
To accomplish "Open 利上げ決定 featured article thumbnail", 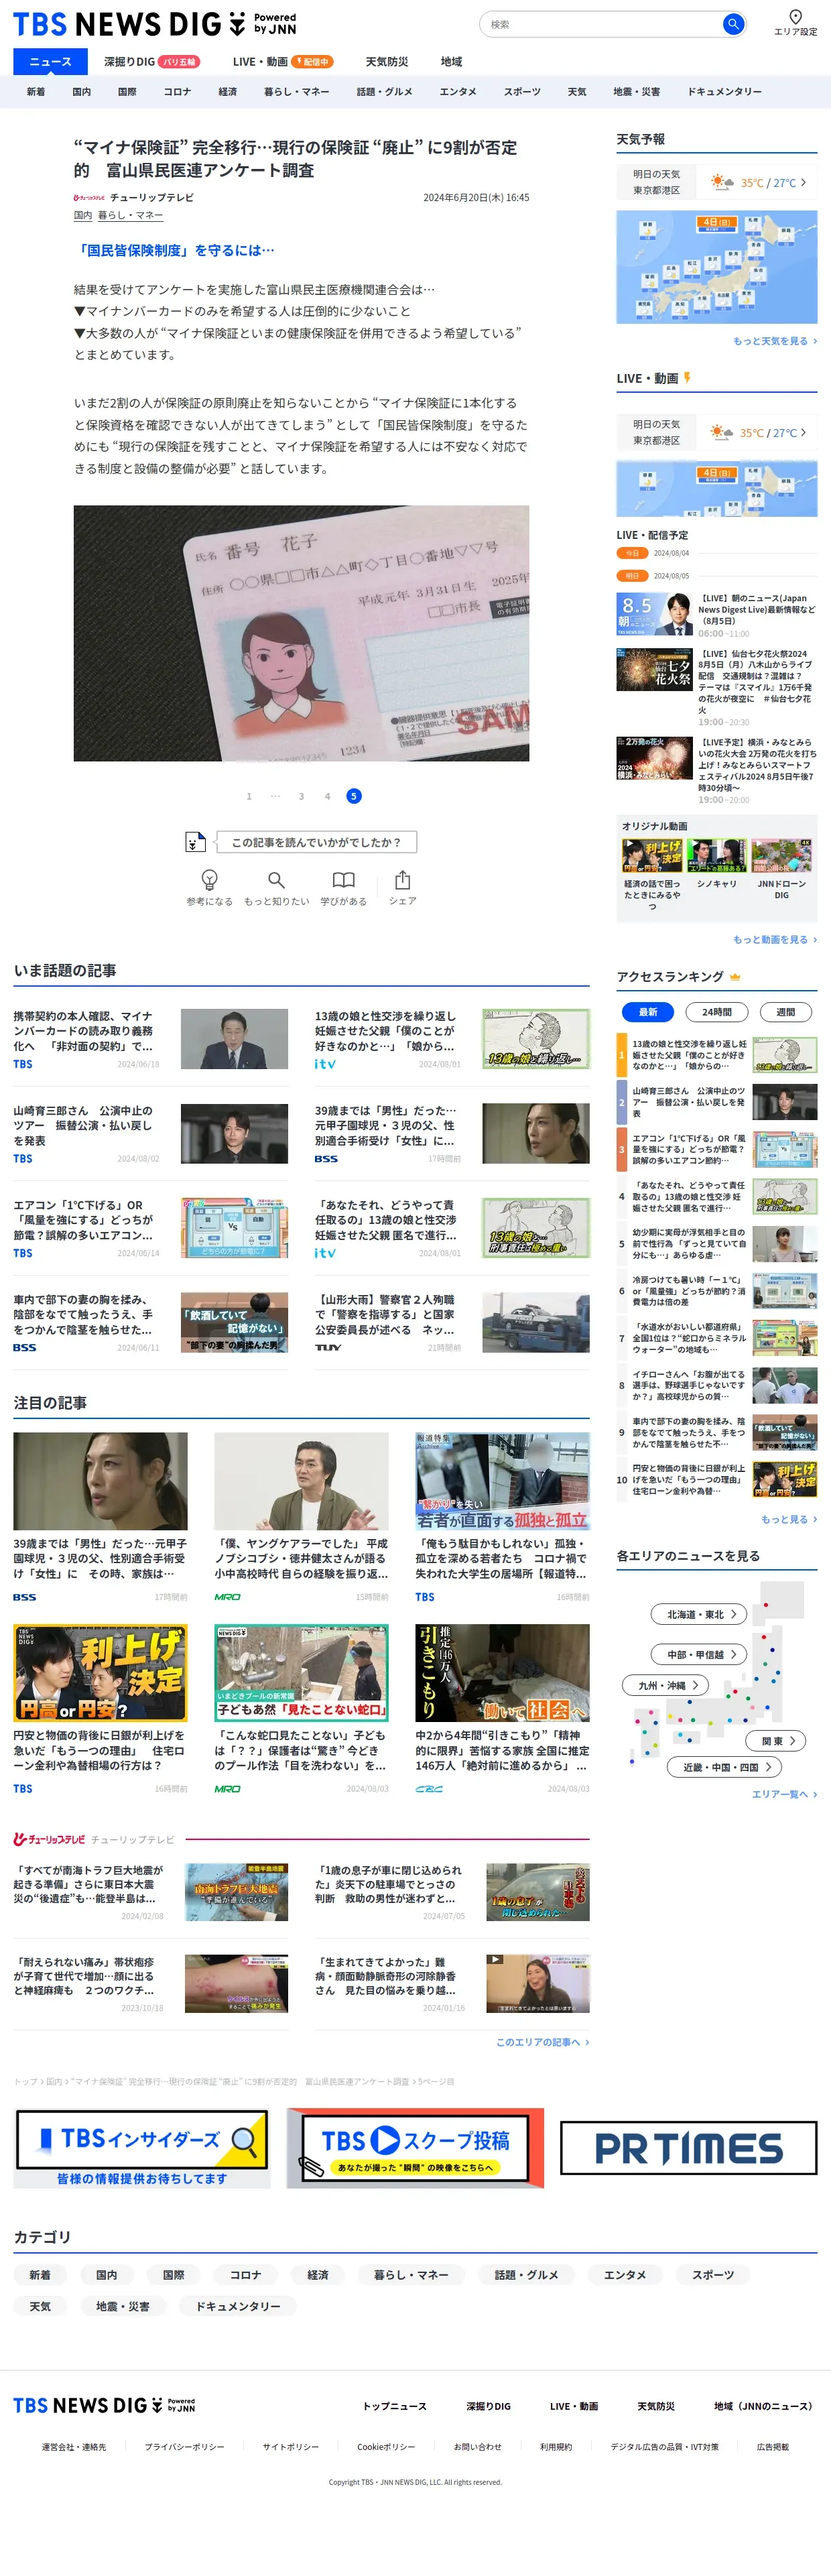I will 100,1672.
